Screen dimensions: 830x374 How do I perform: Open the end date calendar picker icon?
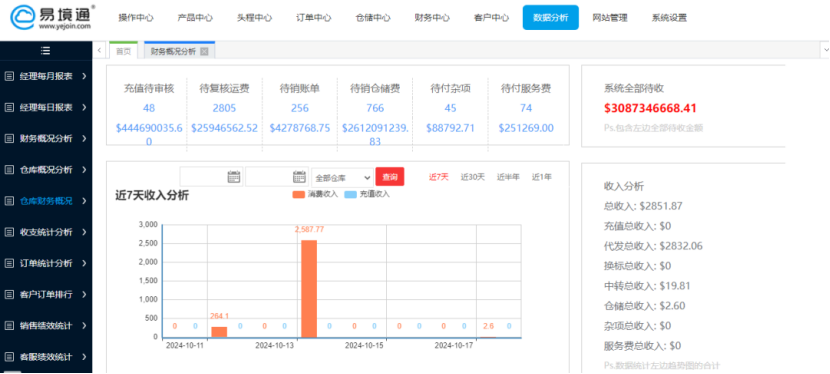(300, 177)
